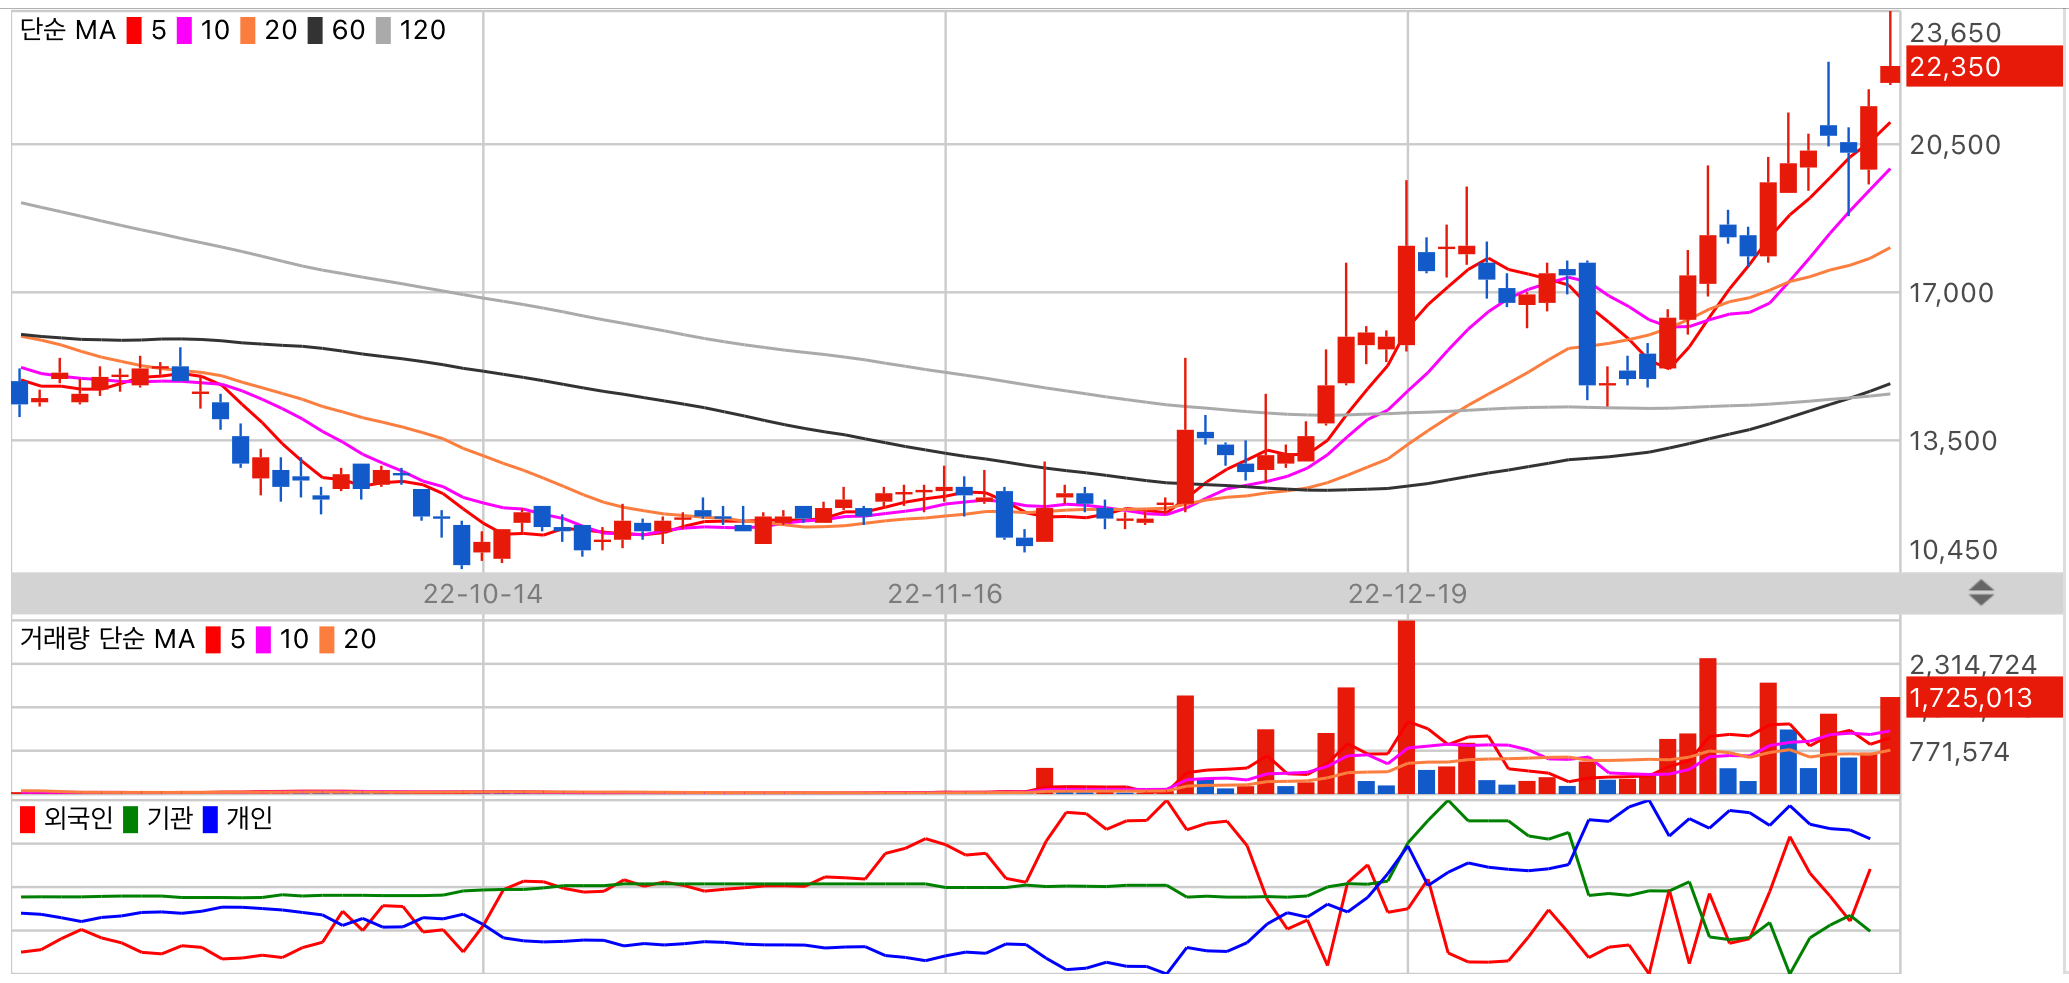Click the tallest red volume bar
This screenshot has width=2069, height=983.
coord(1406,707)
